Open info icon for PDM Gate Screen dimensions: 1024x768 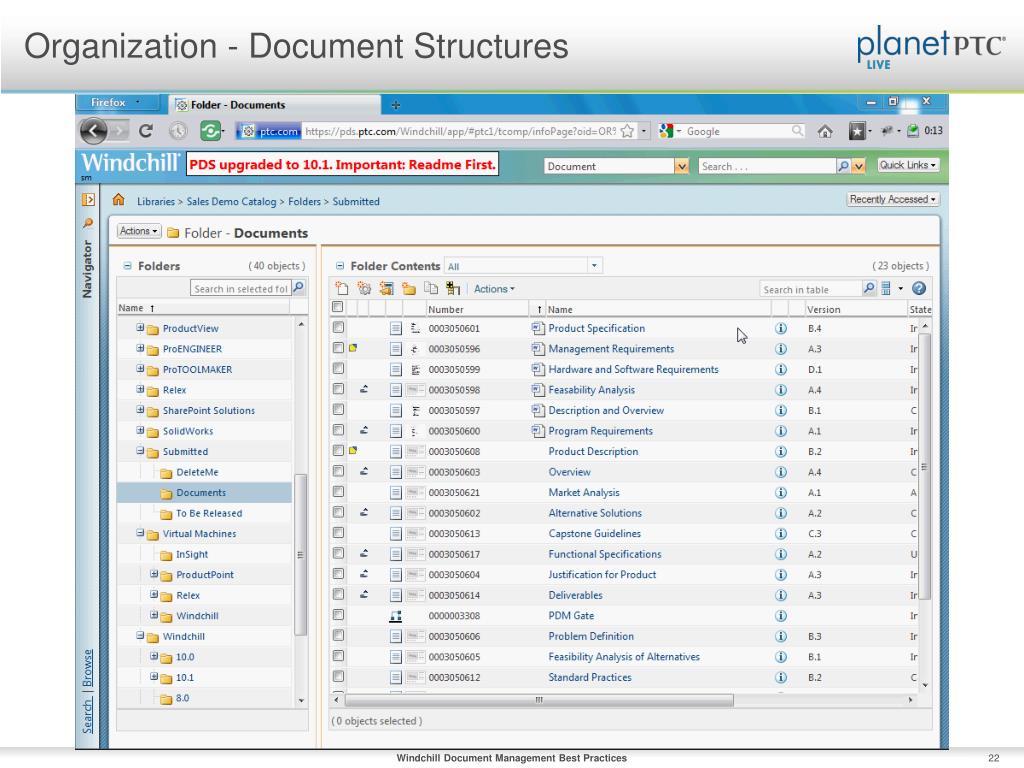tap(780, 616)
